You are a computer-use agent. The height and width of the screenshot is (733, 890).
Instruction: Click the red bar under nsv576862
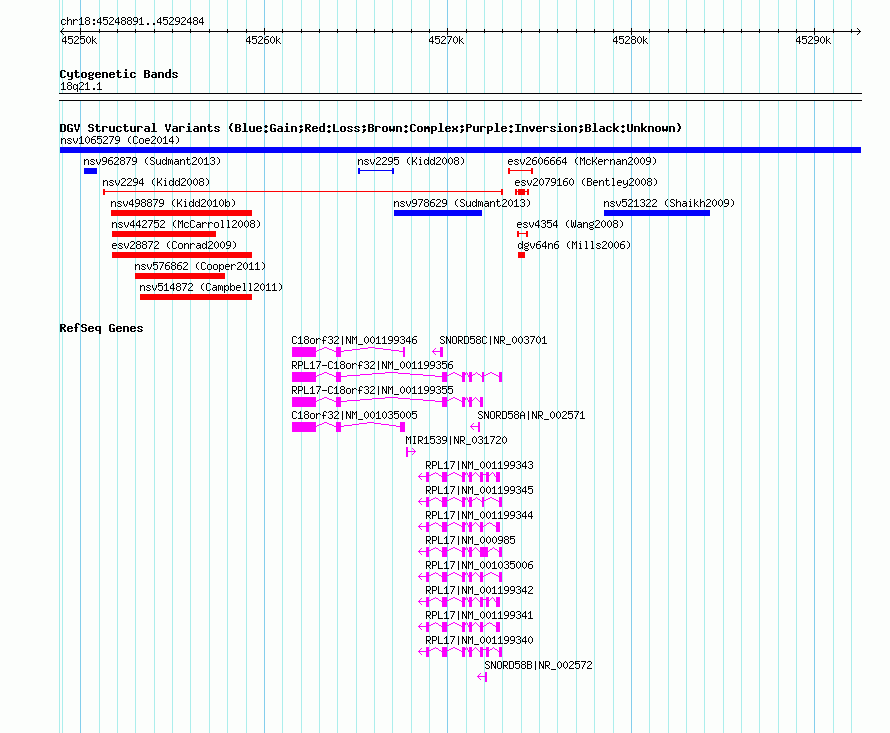(180, 276)
